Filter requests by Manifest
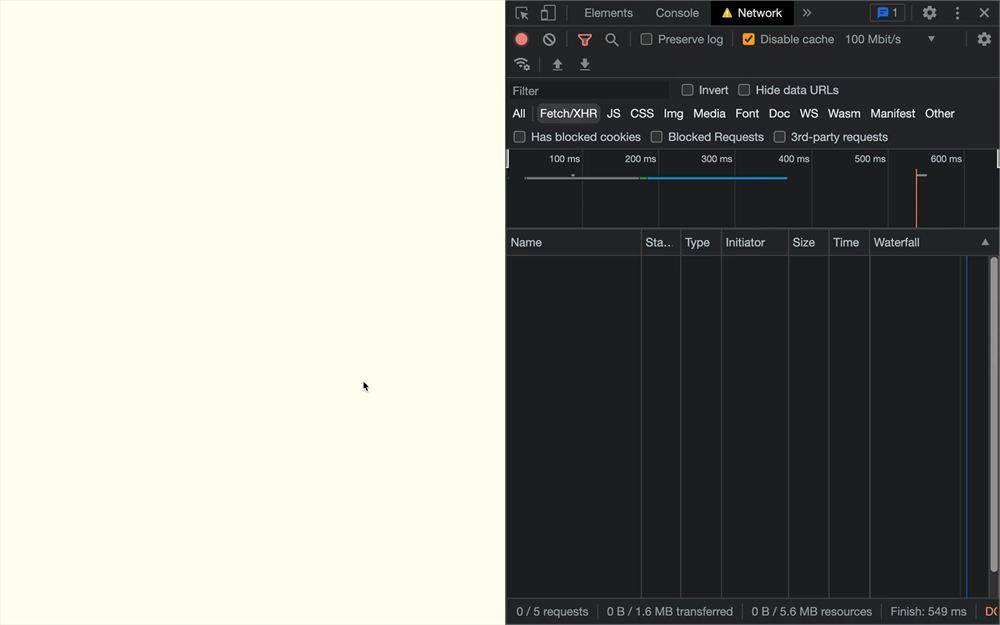The image size is (1000, 625). point(892,114)
